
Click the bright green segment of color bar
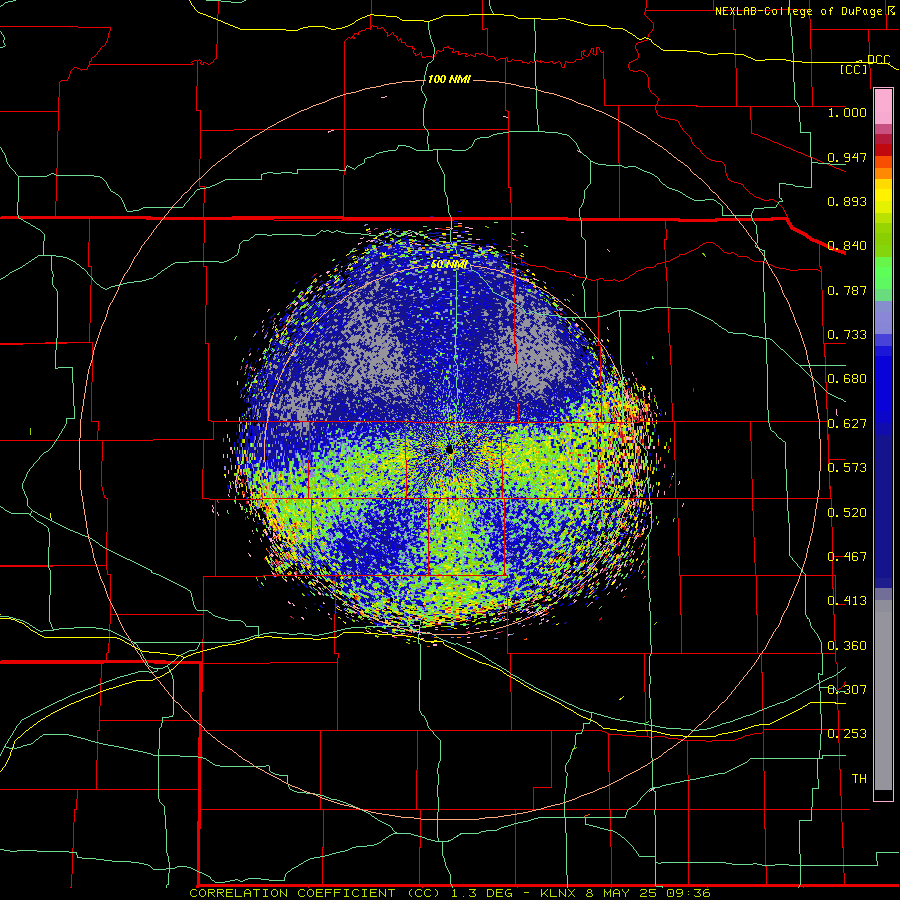click(x=883, y=273)
